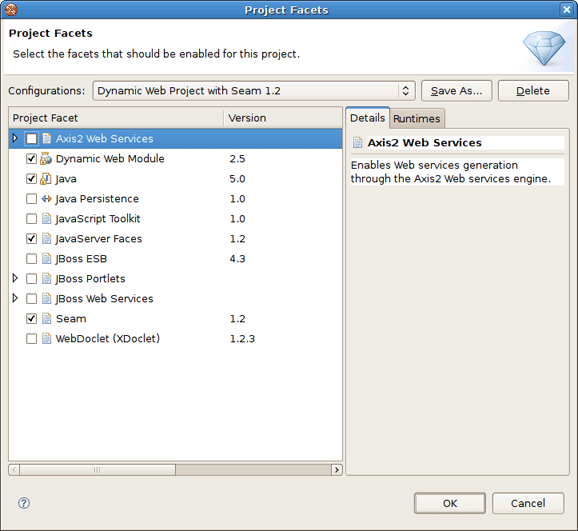Click the scrollbar left arrow
This screenshot has height=531, width=578.
click(14, 470)
